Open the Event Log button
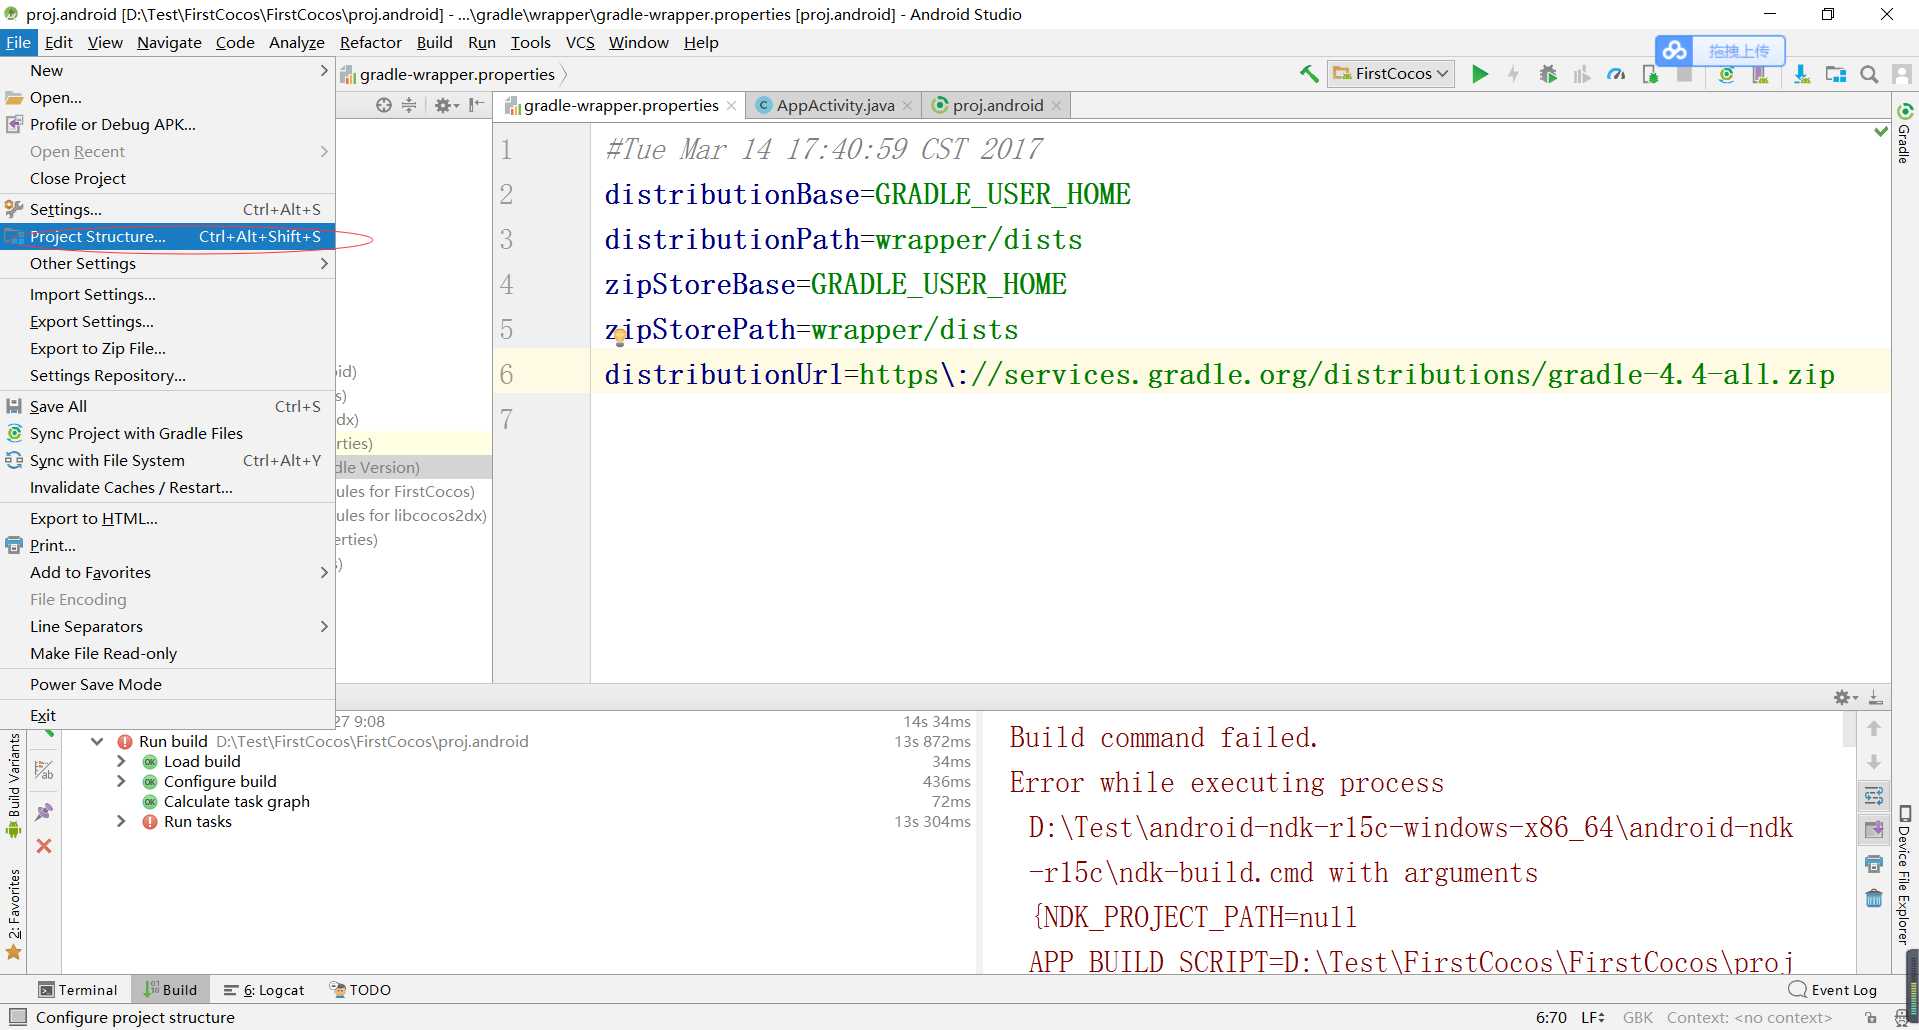 tap(1833, 990)
